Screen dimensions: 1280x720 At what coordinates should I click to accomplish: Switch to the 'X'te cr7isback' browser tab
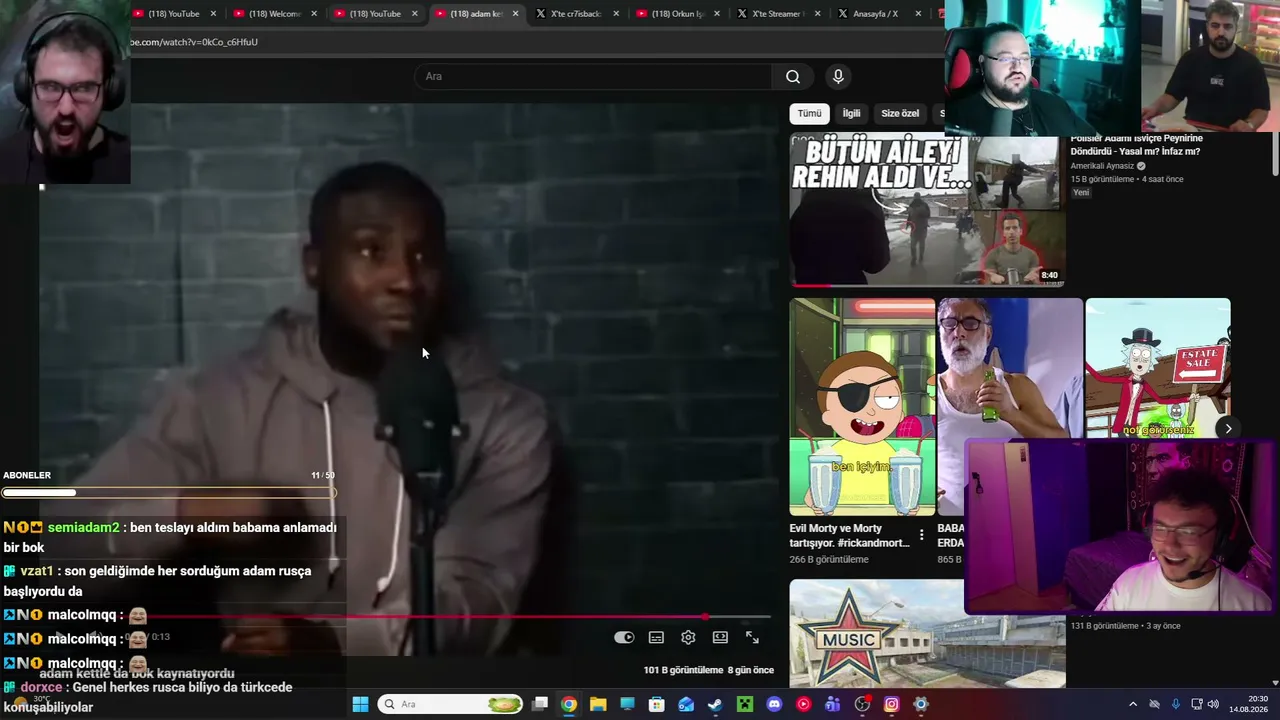click(576, 14)
